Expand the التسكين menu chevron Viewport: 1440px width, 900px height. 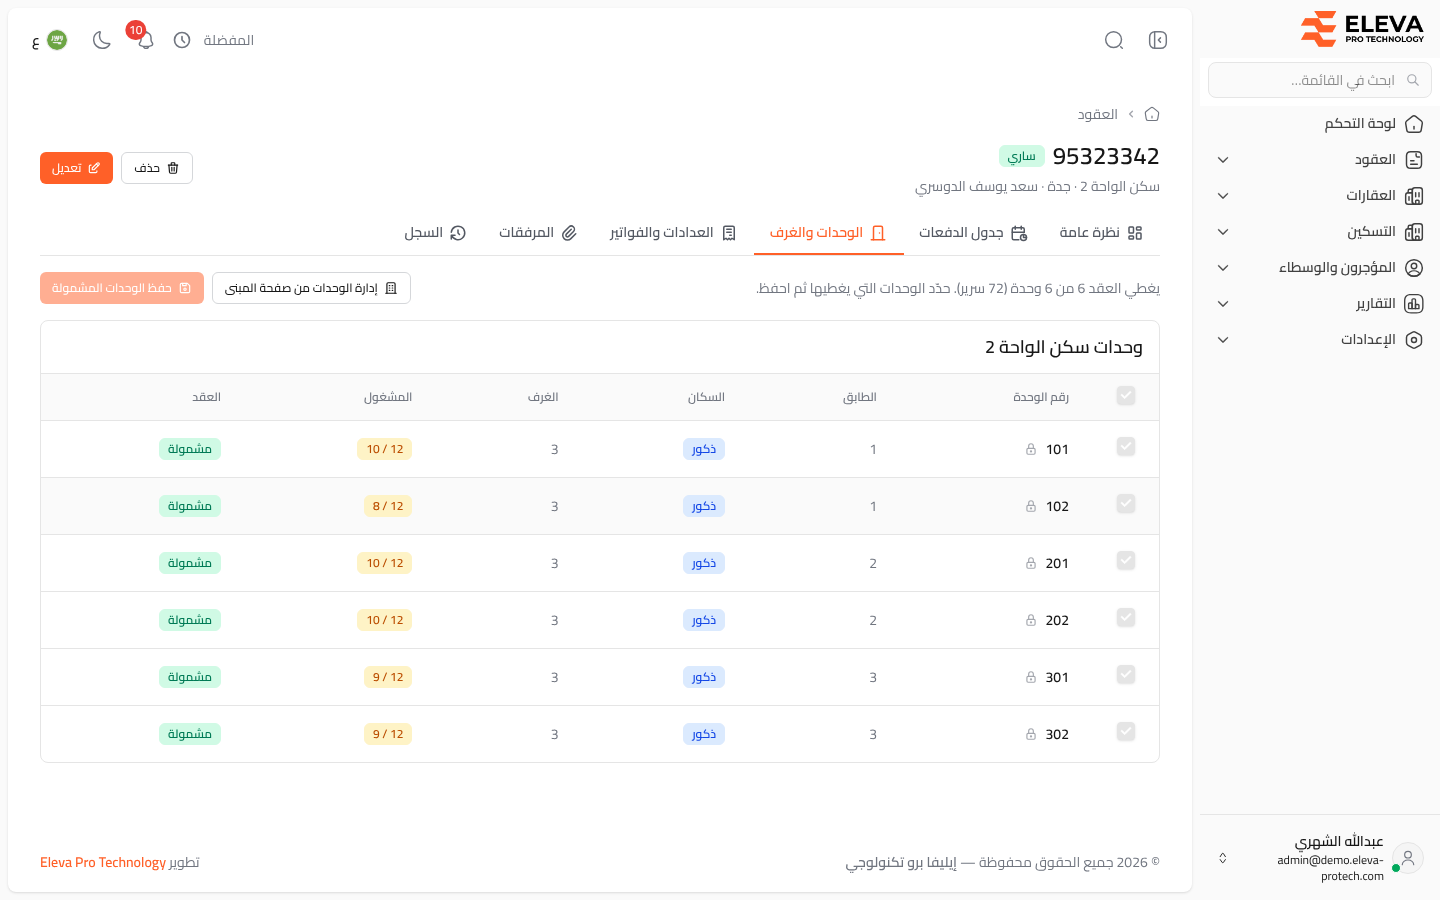[x=1223, y=232]
